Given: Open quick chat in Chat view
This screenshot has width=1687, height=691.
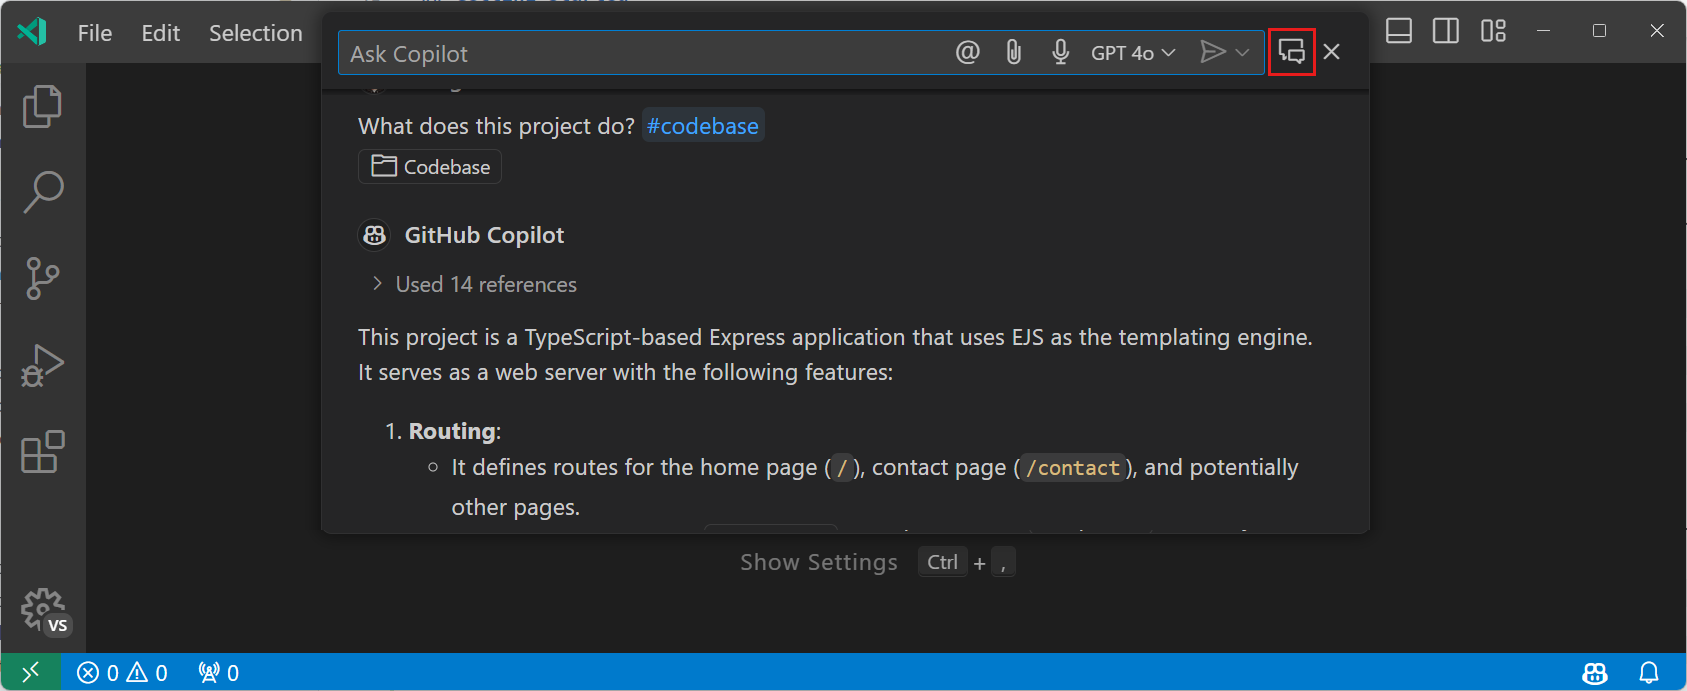Looking at the screenshot, I should 1291,52.
